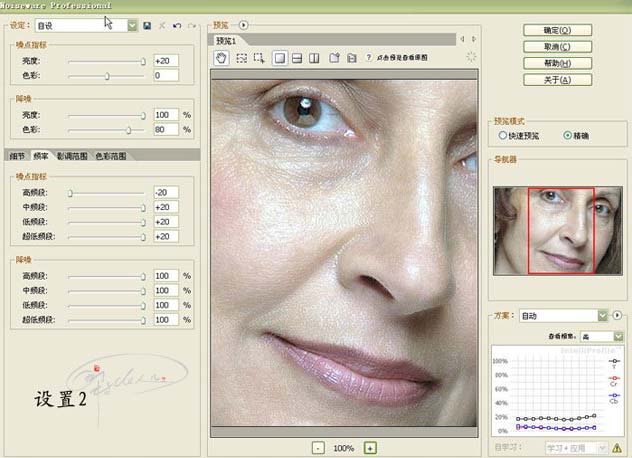This screenshot has height=458, width=632.
Task: Select the hand pan tool
Action: pos(223,58)
